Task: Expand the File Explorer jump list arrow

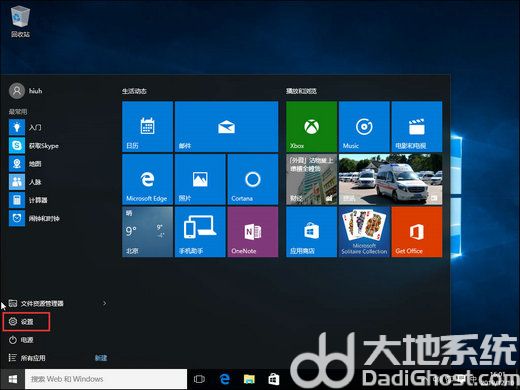Action: [x=105, y=303]
